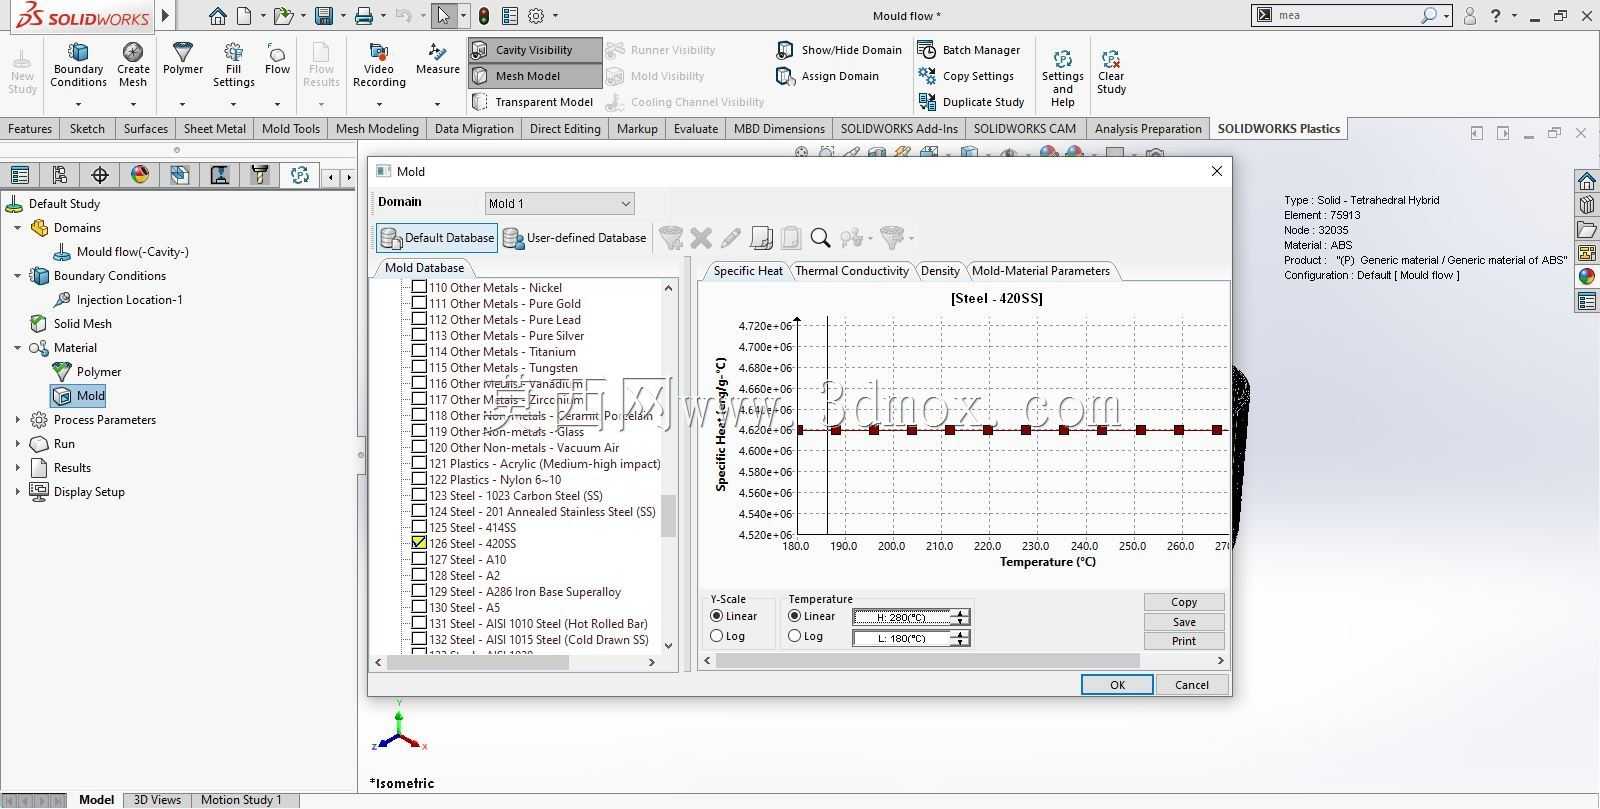The image size is (1600, 809).
Task: Toggle Mesh Model display
Action: coord(535,76)
